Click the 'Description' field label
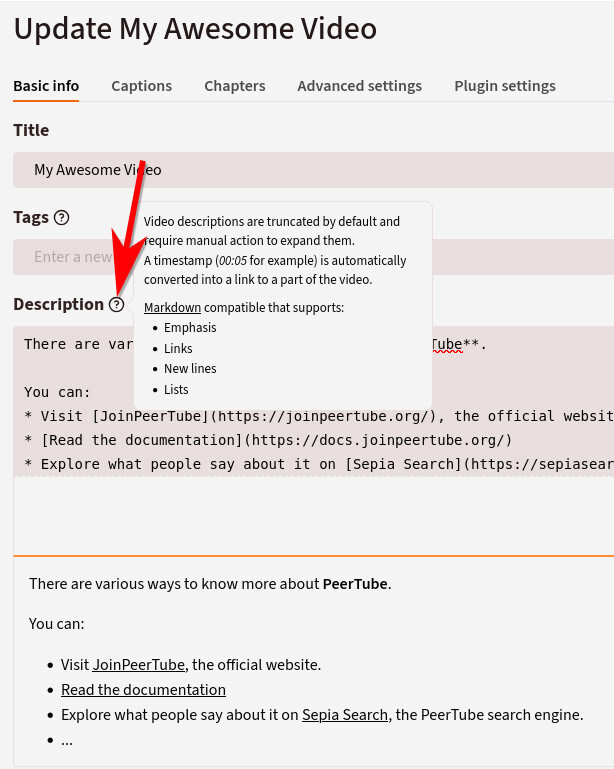This screenshot has width=614, height=769. tap(58, 305)
